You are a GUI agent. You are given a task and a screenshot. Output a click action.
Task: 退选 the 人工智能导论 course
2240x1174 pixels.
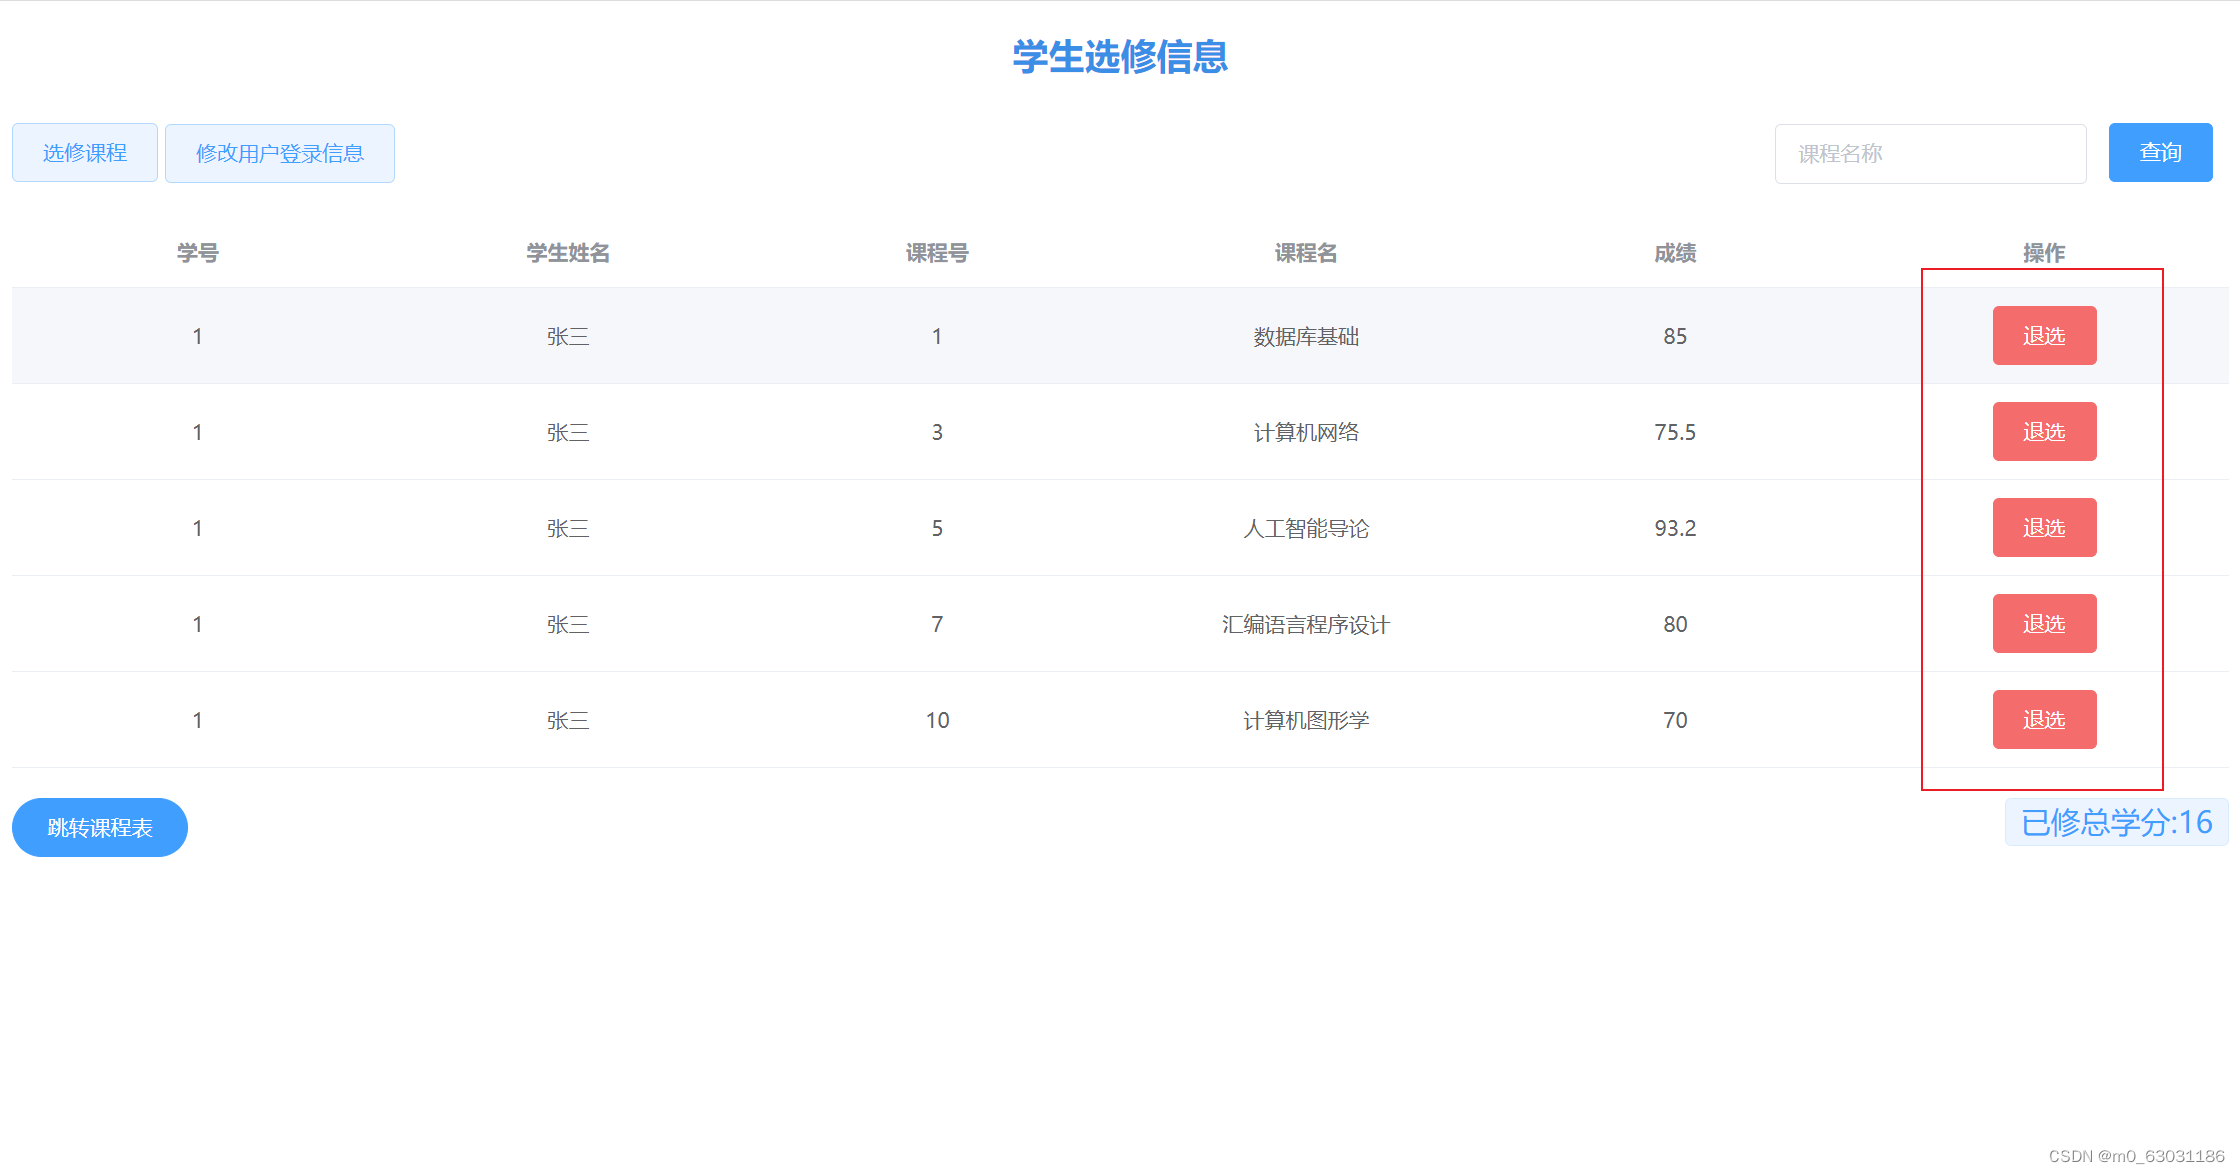click(x=2044, y=527)
